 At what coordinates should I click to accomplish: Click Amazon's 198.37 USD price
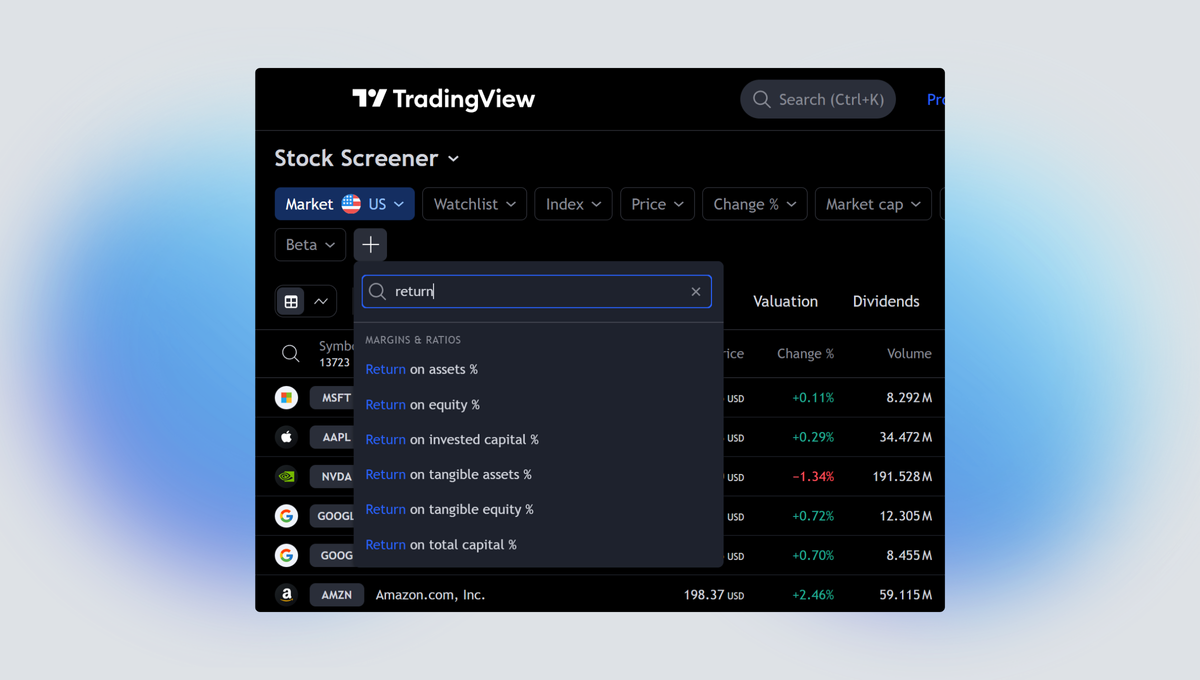click(x=714, y=594)
